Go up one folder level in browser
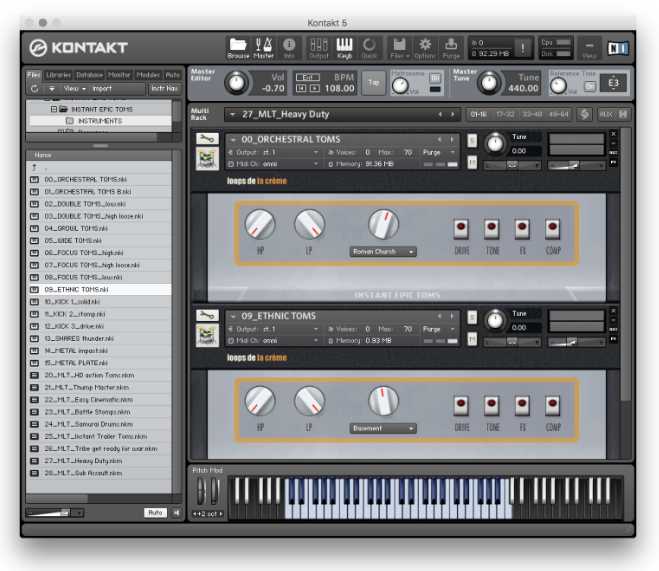This screenshot has width=659, height=571. (x=34, y=167)
